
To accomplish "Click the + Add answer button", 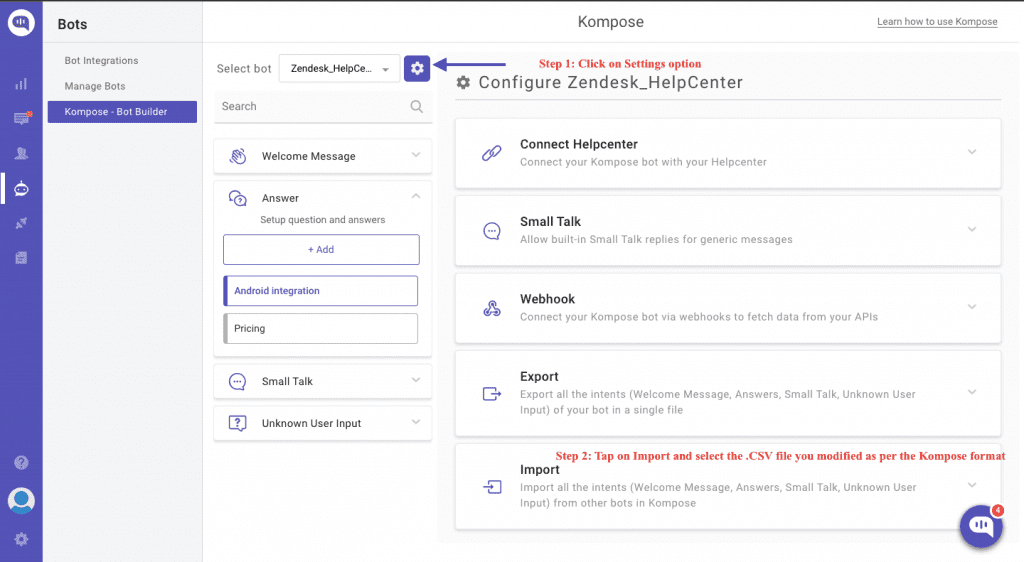I will (321, 249).
